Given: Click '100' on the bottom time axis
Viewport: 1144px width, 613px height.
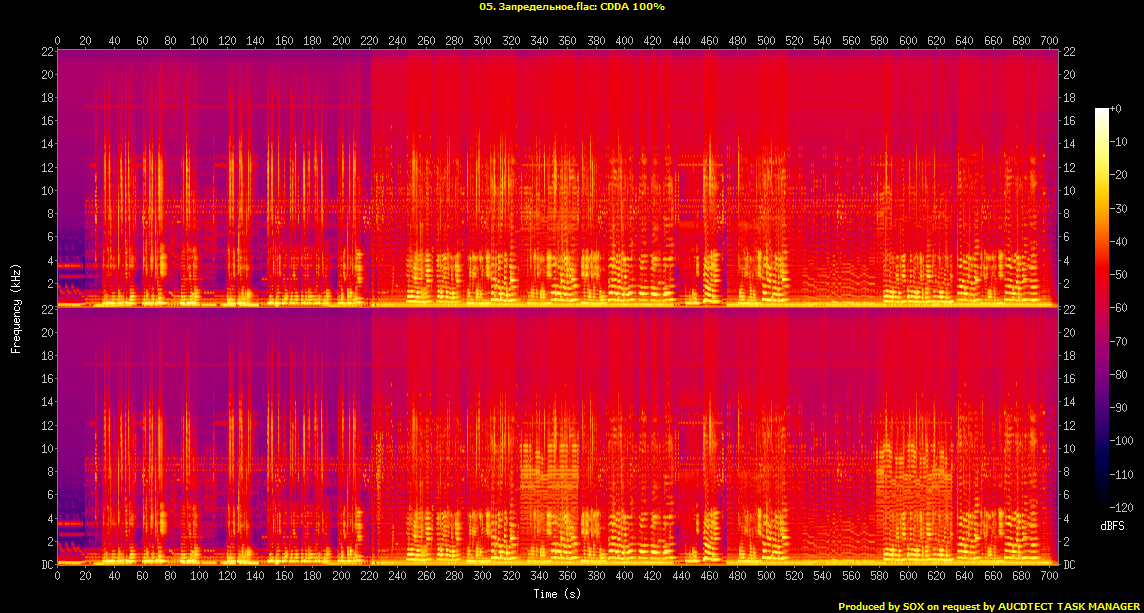Looking at the screenshot, I should [x=199, y=576].
